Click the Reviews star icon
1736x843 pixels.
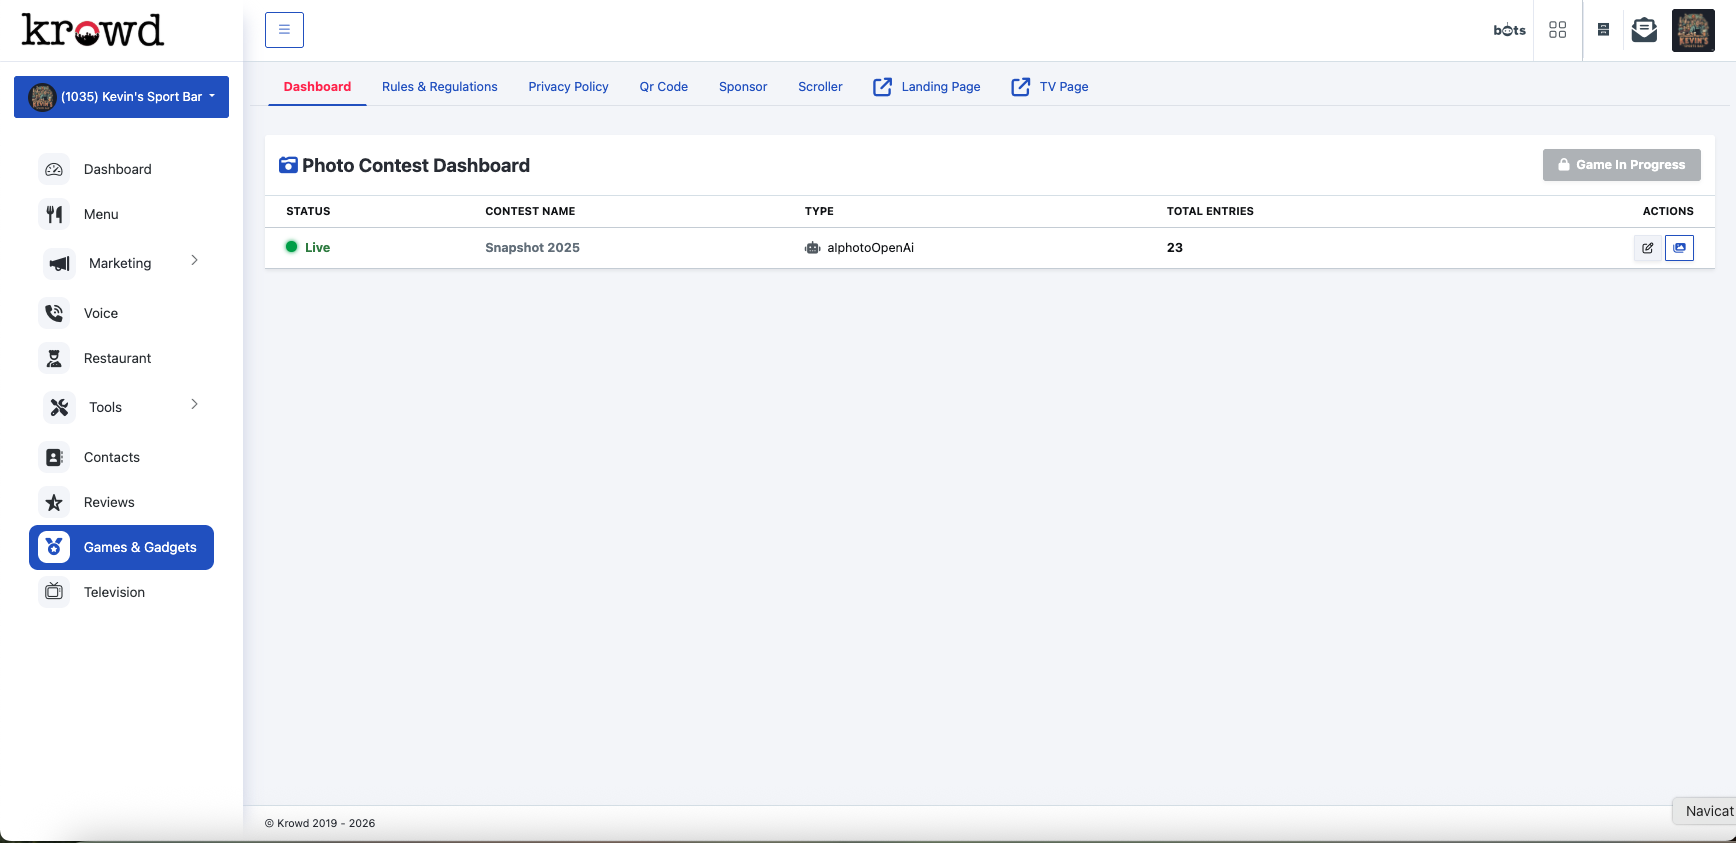pos(55,502)
